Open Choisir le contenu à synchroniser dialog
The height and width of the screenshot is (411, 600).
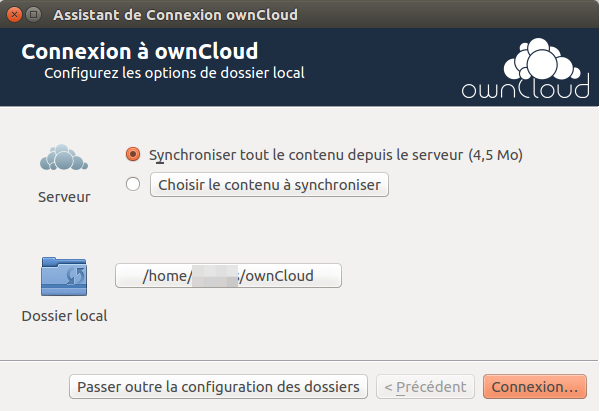click(269, 185)
